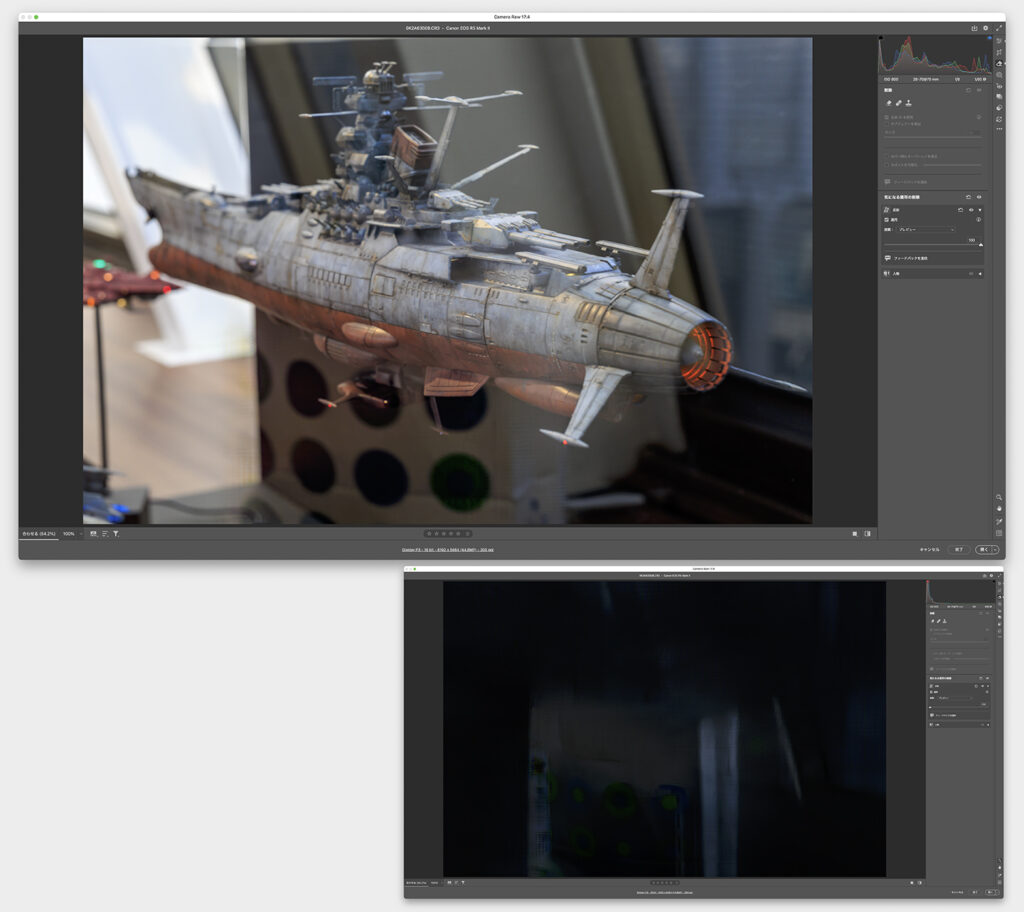Image resolution: width=1024 pixels, height=912 pixels.
Task: Open the Masking tool
Action: [x=999, y=75]
